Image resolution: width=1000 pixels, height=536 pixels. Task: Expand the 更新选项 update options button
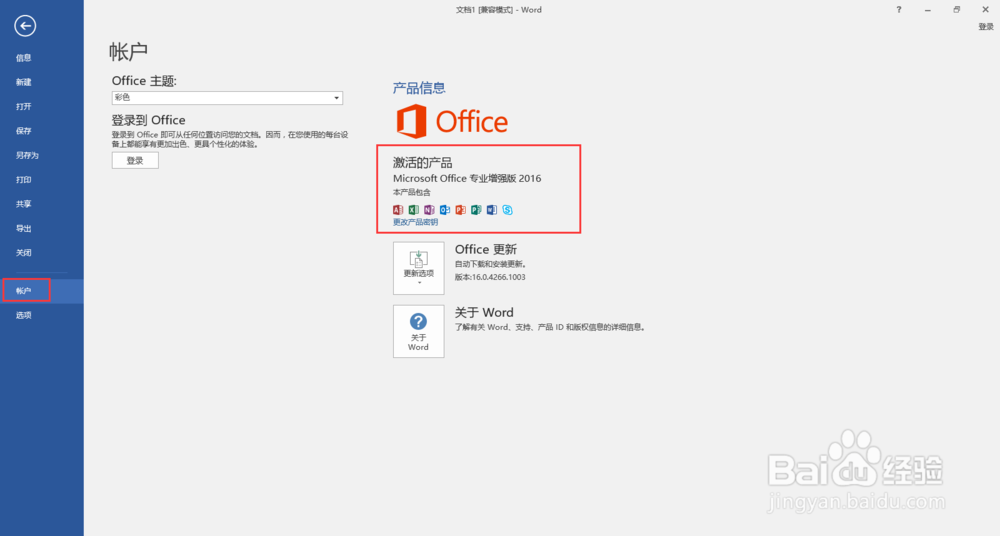click(418, 268)
